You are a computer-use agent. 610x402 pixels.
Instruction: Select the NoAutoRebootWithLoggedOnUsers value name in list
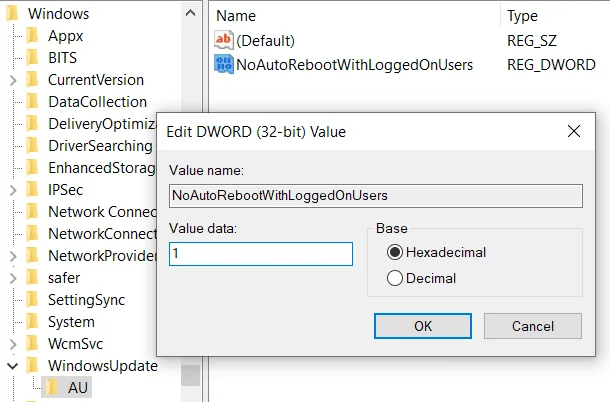point(354,65)
